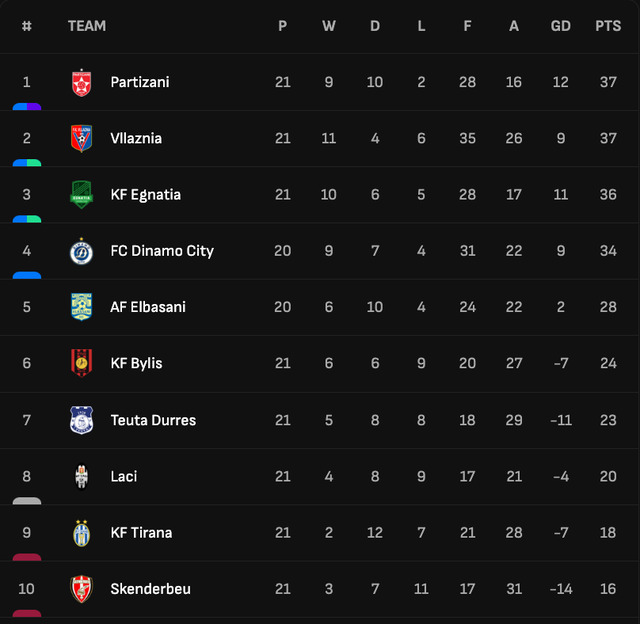Click the Laci team logo

coord(81,476)
